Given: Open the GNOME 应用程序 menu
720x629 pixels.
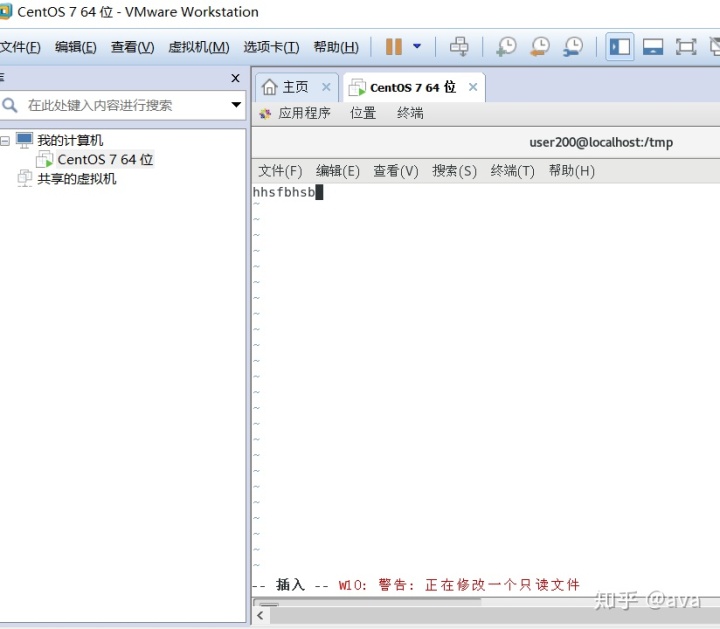Looking at the screenshot, I should pyautogui.click(x=304, y=113).
